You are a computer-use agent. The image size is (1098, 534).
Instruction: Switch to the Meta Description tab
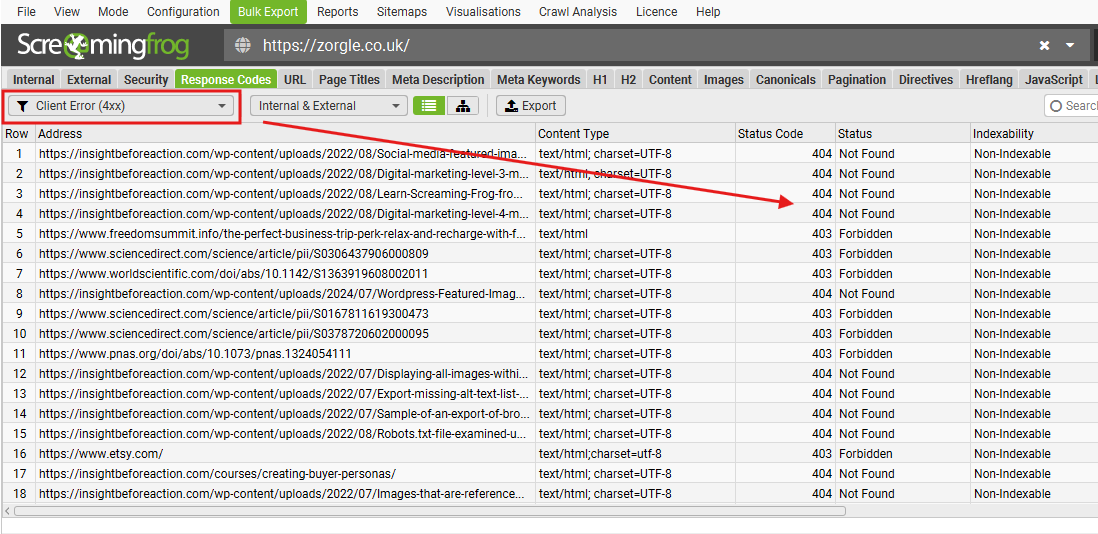tap(438, 79)
